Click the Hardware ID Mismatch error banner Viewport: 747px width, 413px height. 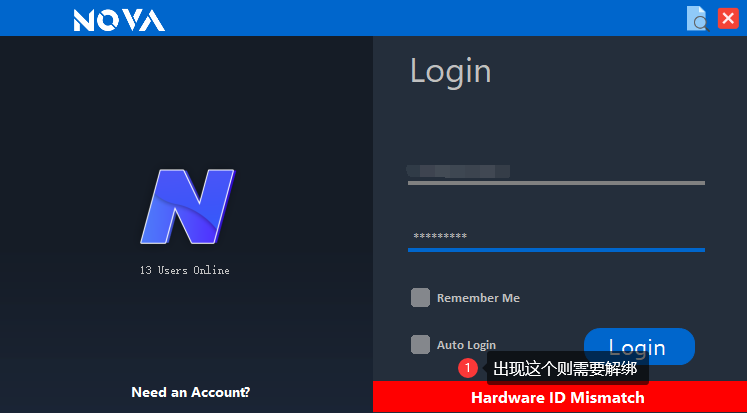(x=559, y=397)
